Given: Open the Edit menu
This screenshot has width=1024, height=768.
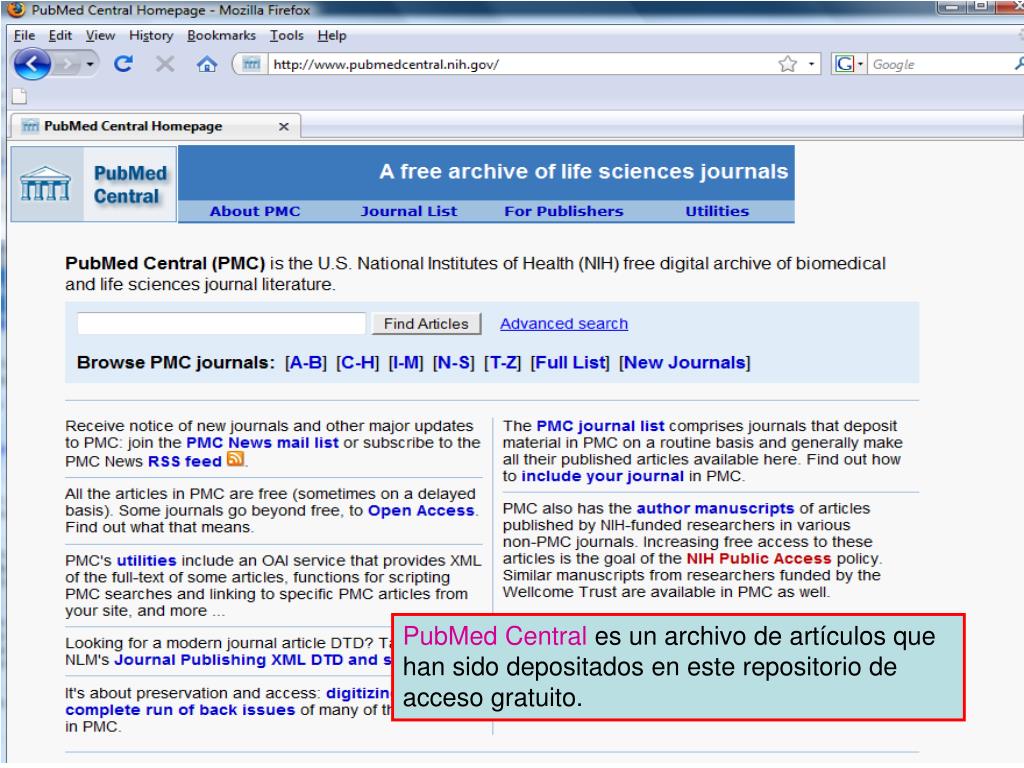Looking at the screenshot, I should 60,35.
